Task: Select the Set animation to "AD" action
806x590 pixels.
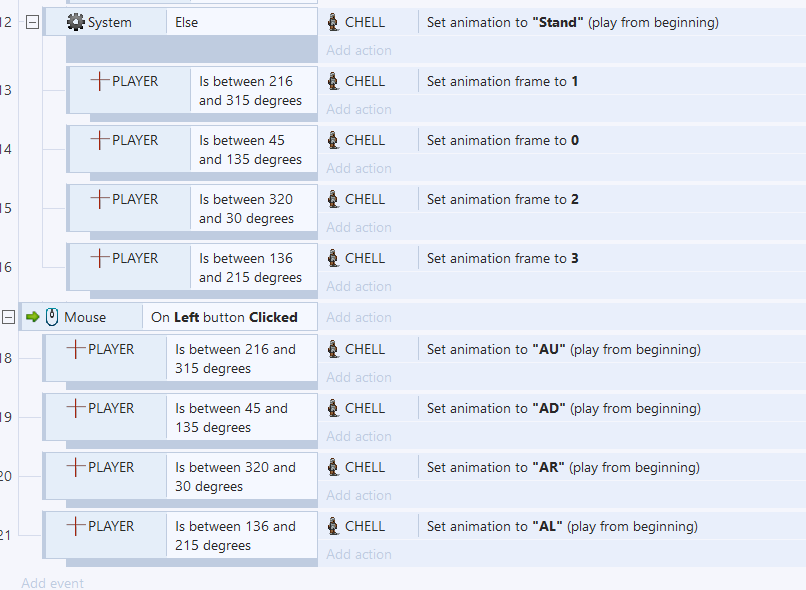Action: coord(563,408)
